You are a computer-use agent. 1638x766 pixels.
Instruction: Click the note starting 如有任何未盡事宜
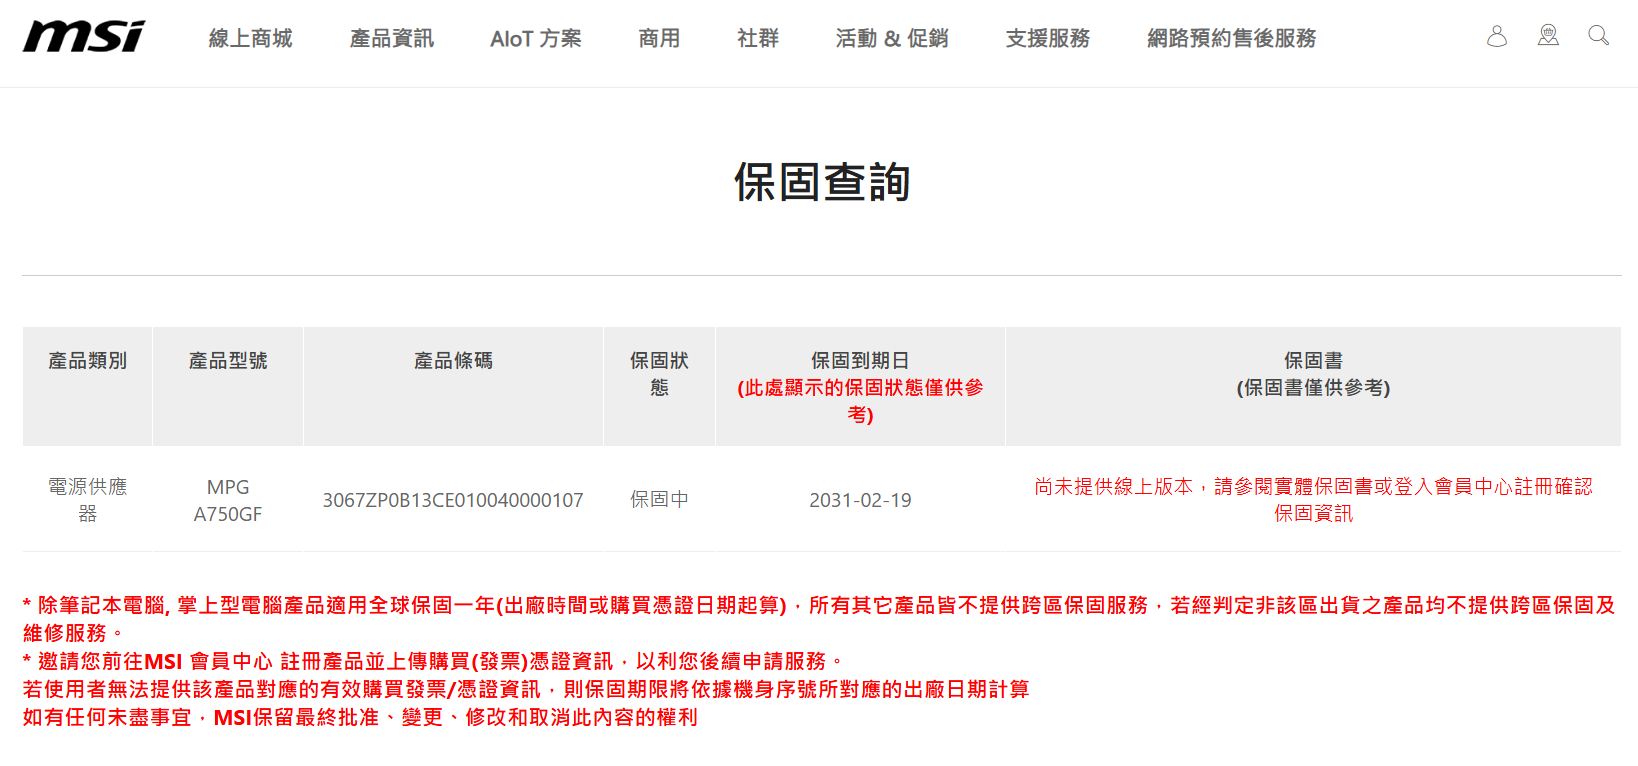360,717
